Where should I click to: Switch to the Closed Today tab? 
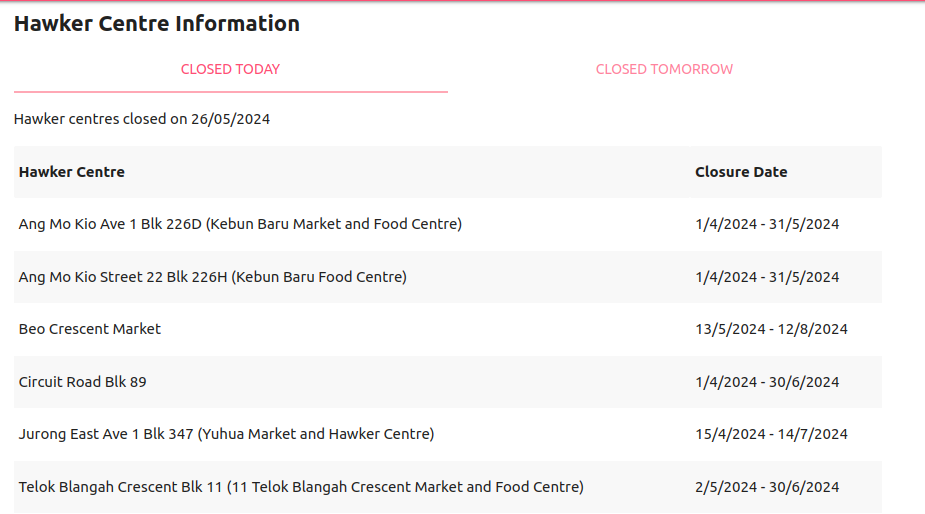(230, 70)
